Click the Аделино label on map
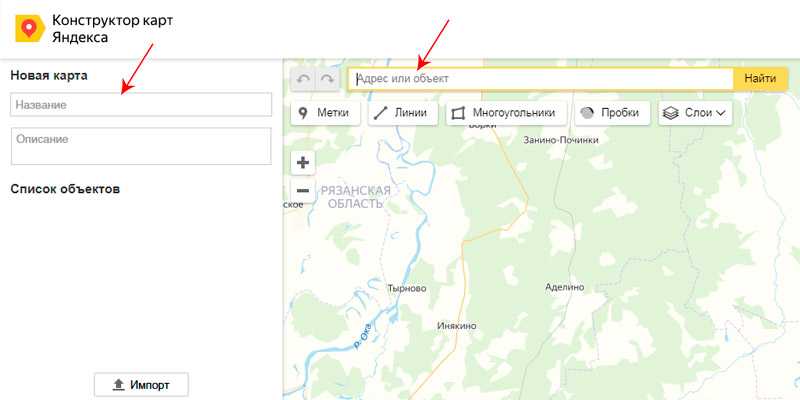Viewport: 800px width, 400px height. pos(564,287)
